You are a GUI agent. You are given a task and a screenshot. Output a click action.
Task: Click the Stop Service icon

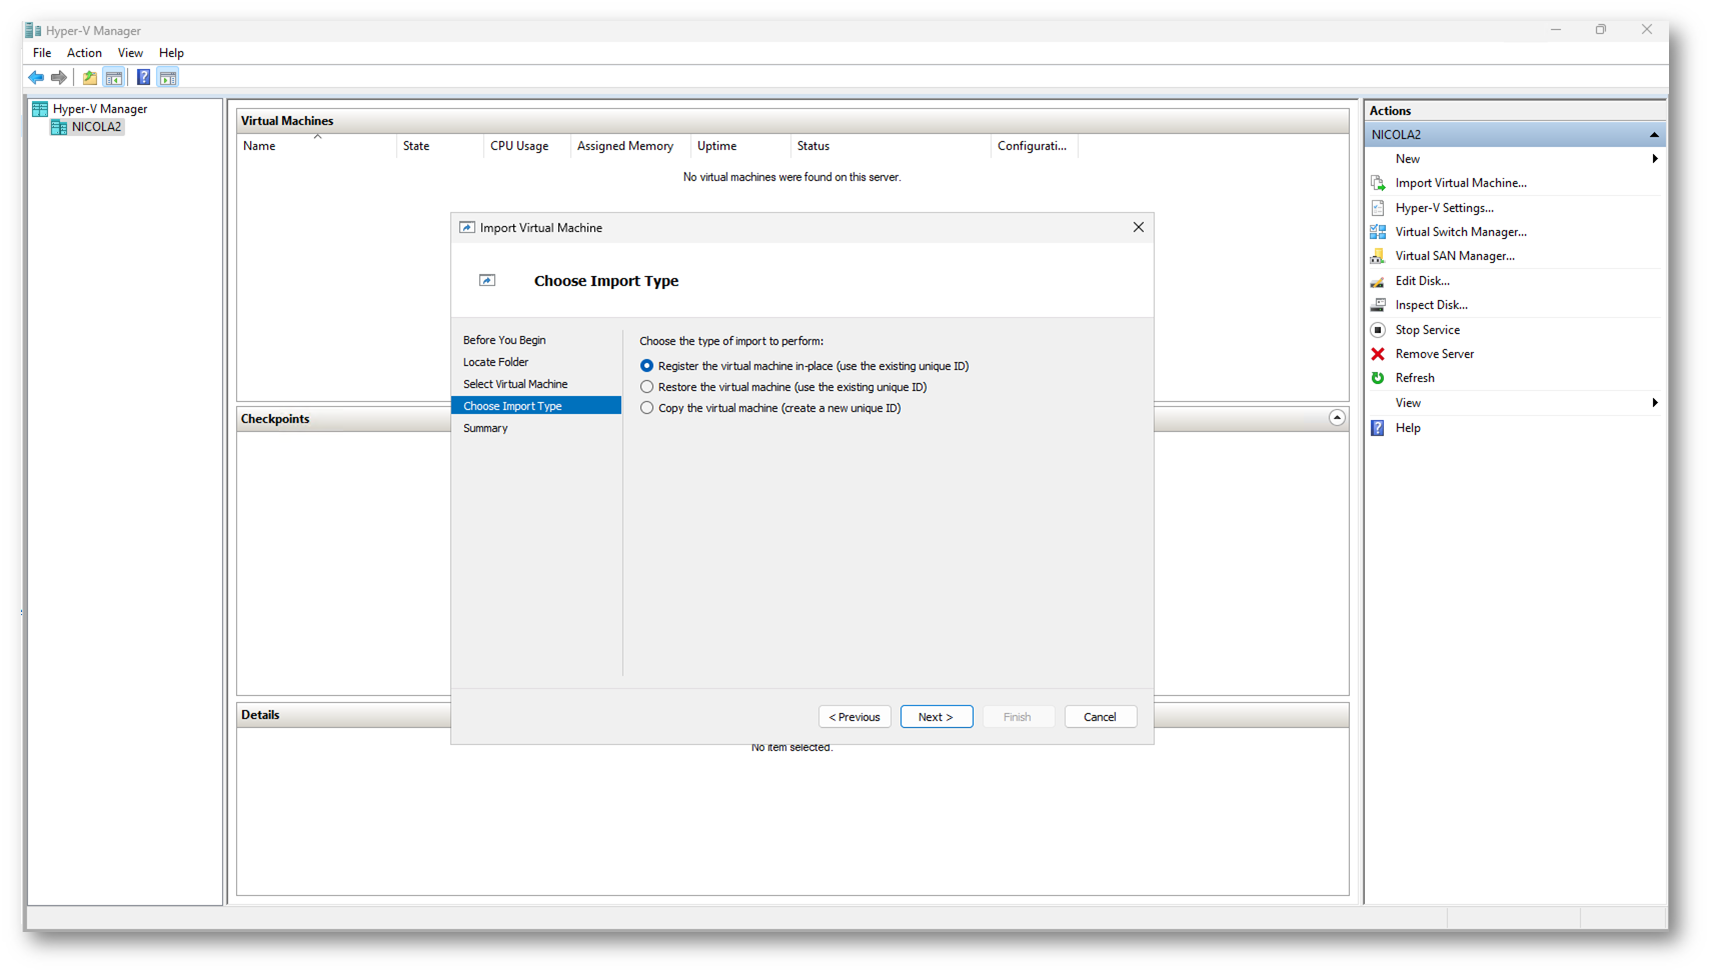point(1378,330)
